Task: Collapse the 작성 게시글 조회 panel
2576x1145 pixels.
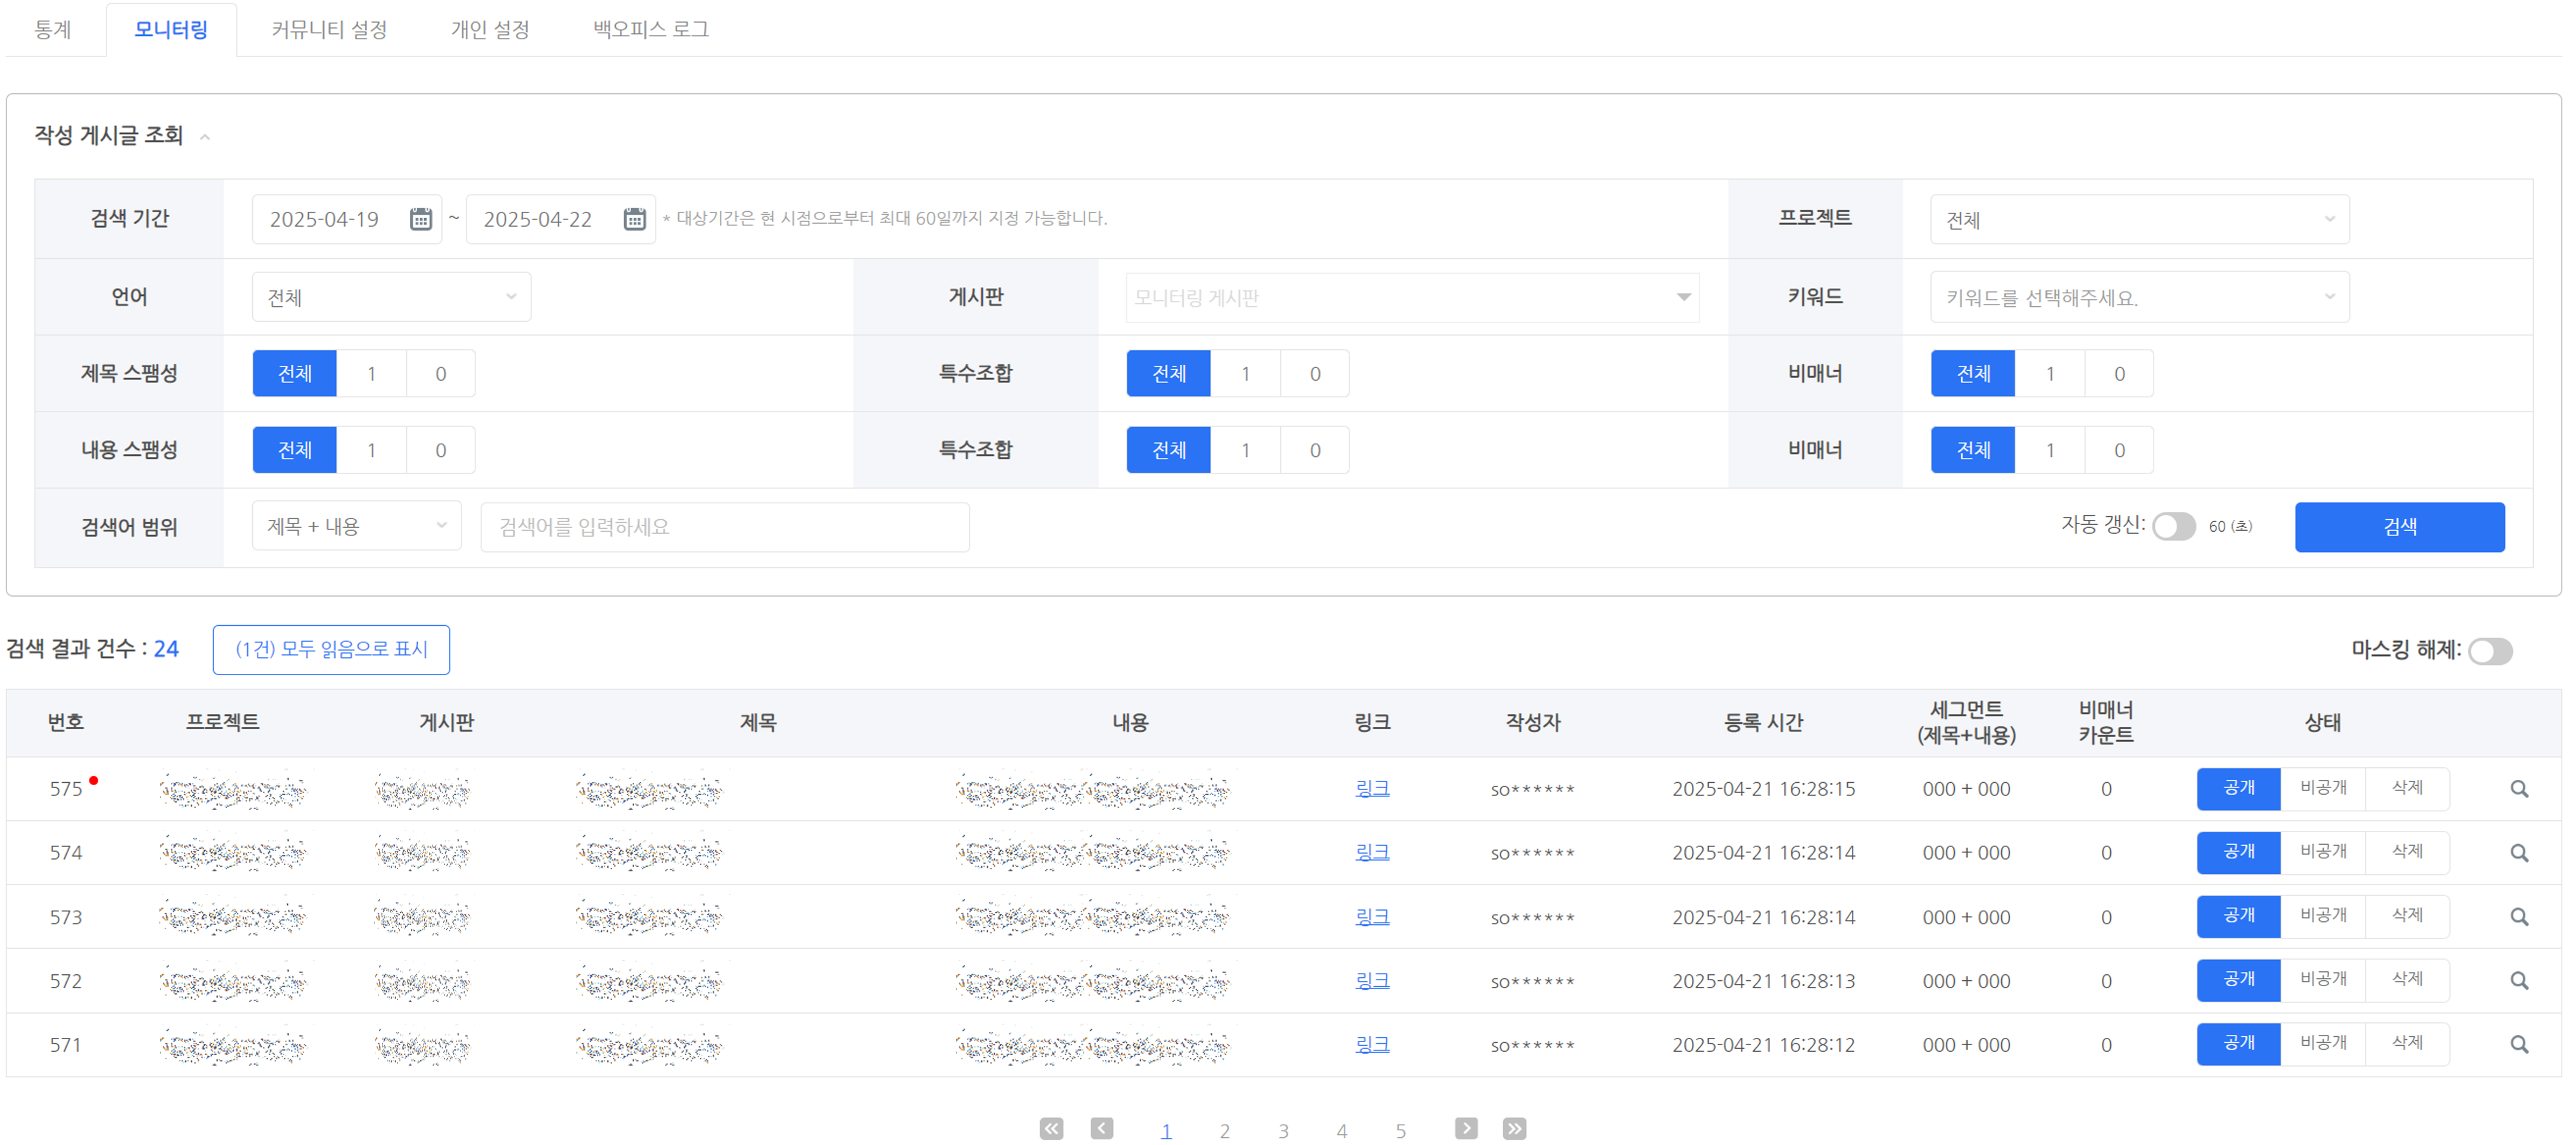Action: click(x=205, y=137)
